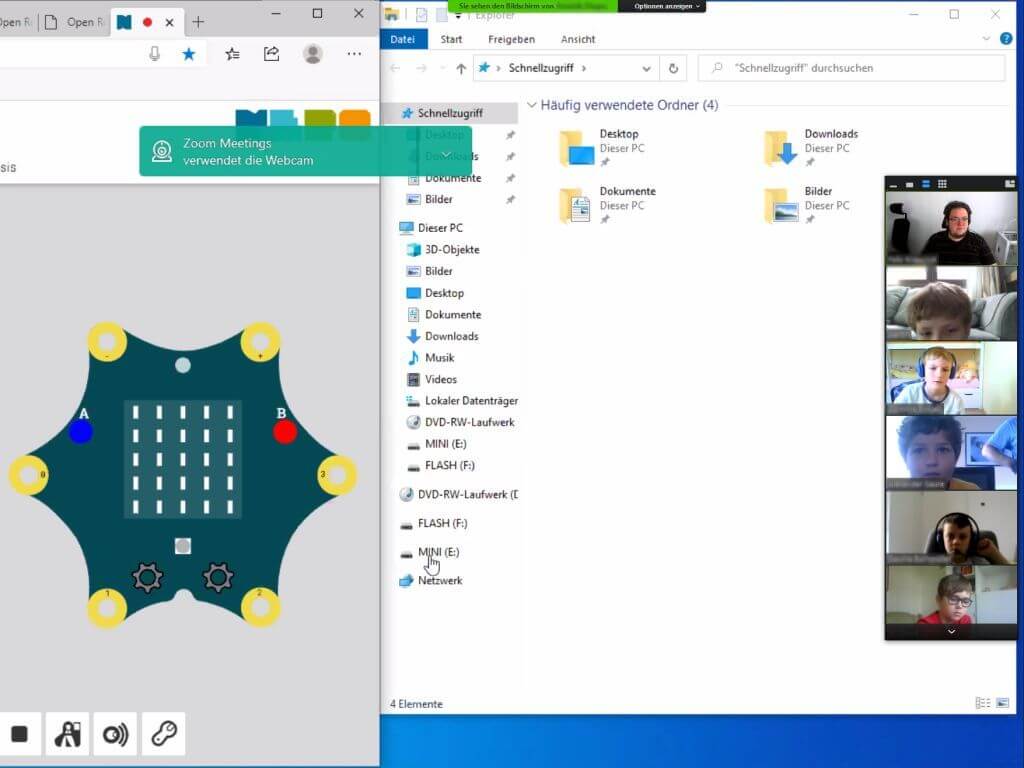Click the blue favorite star in browser
This screenshot has height=768, width=1024.
[x=189, y=54]
